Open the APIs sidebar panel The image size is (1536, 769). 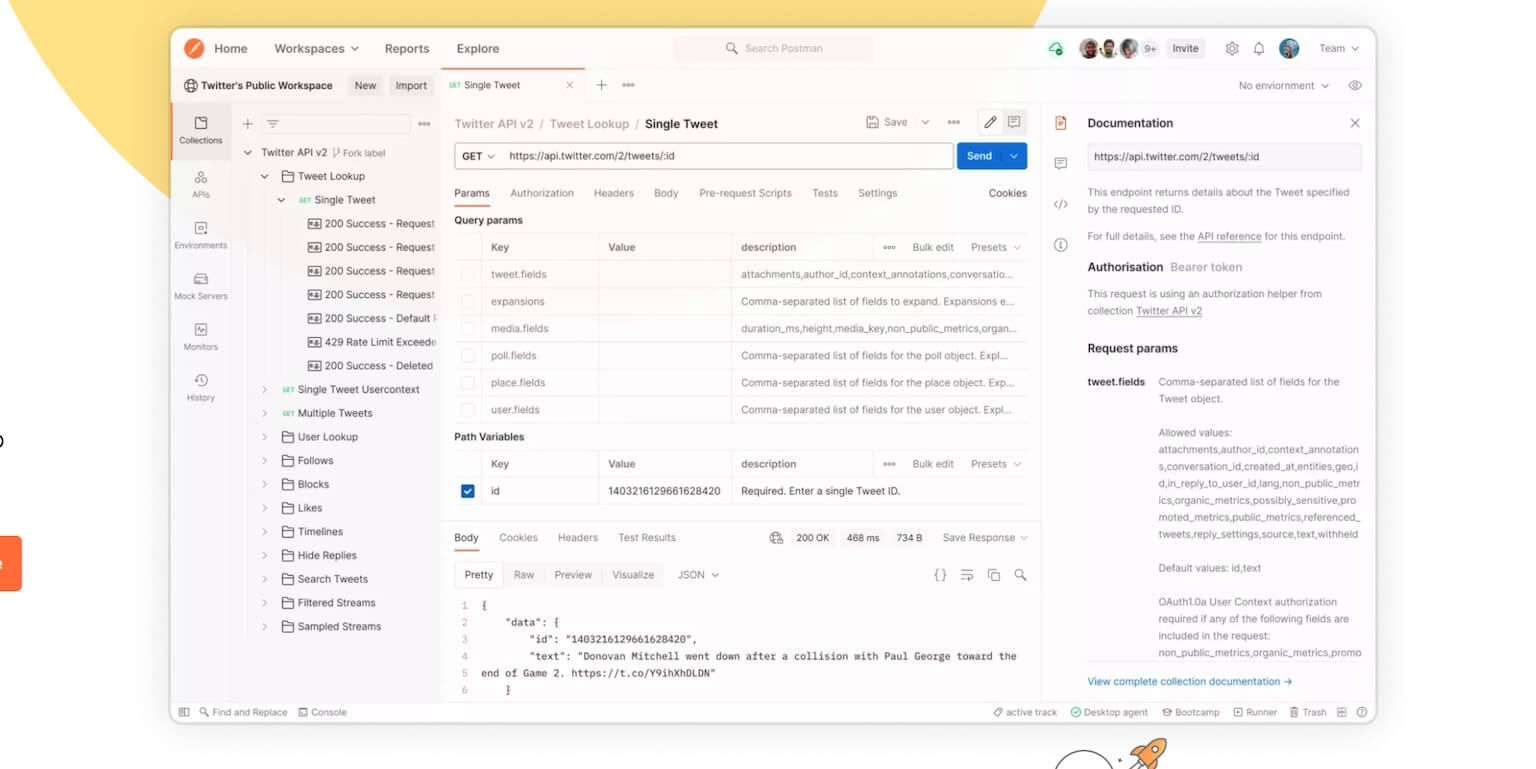coord(201,183)
